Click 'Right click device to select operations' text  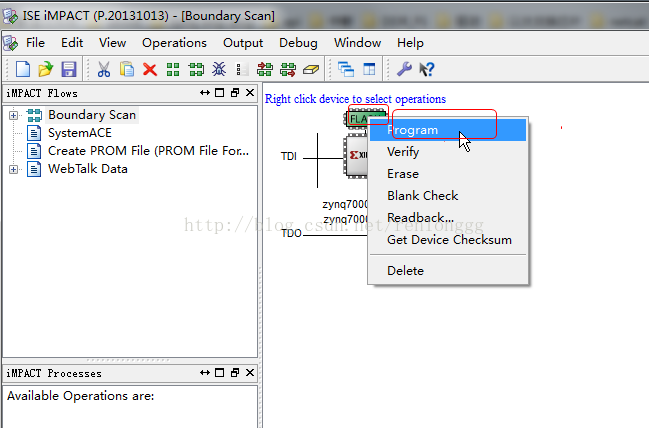coord(355,99)
